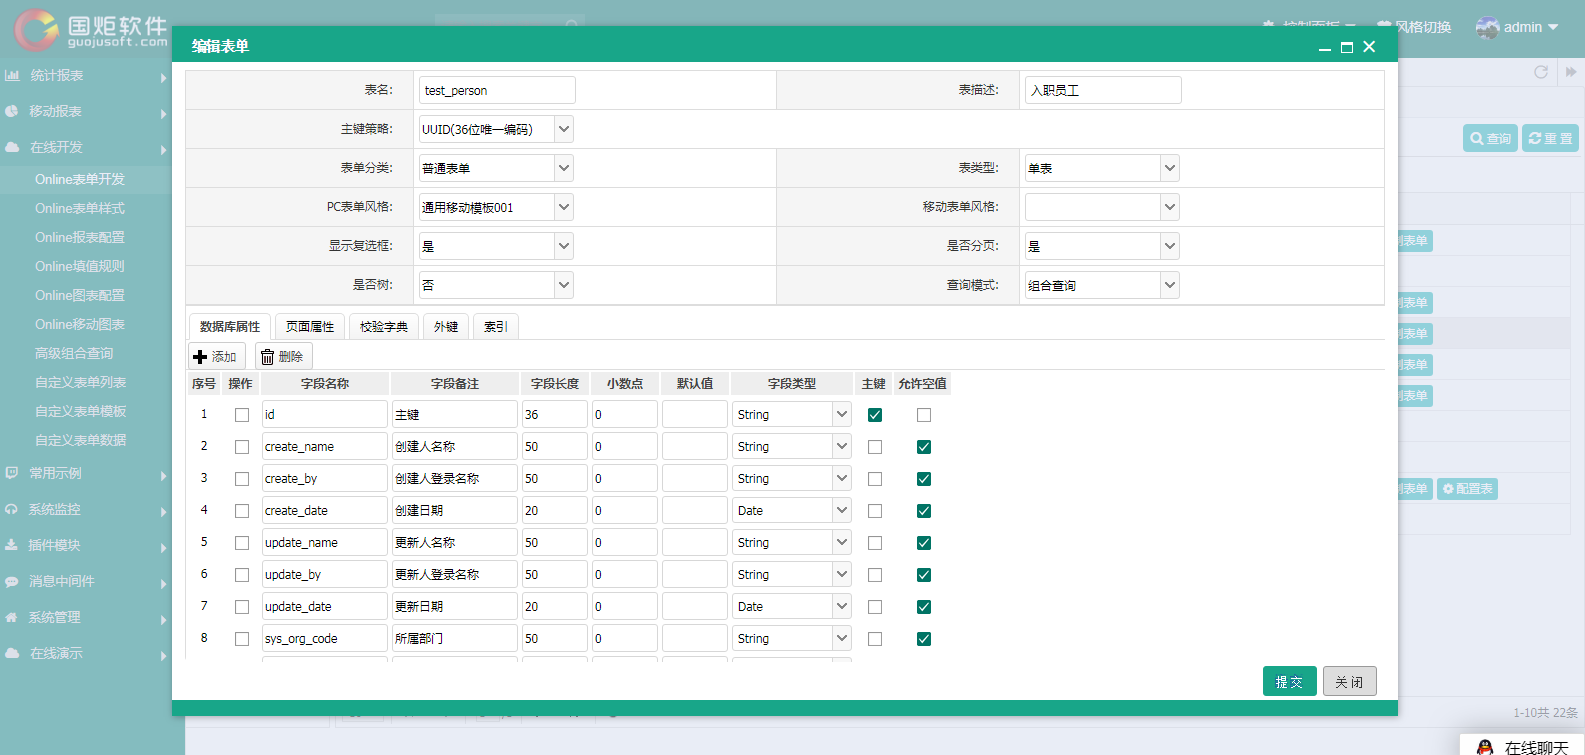1585x755 pixels.
Task: Click the 统计报表 chart icon in sidebar
Action: pos(12,75)
